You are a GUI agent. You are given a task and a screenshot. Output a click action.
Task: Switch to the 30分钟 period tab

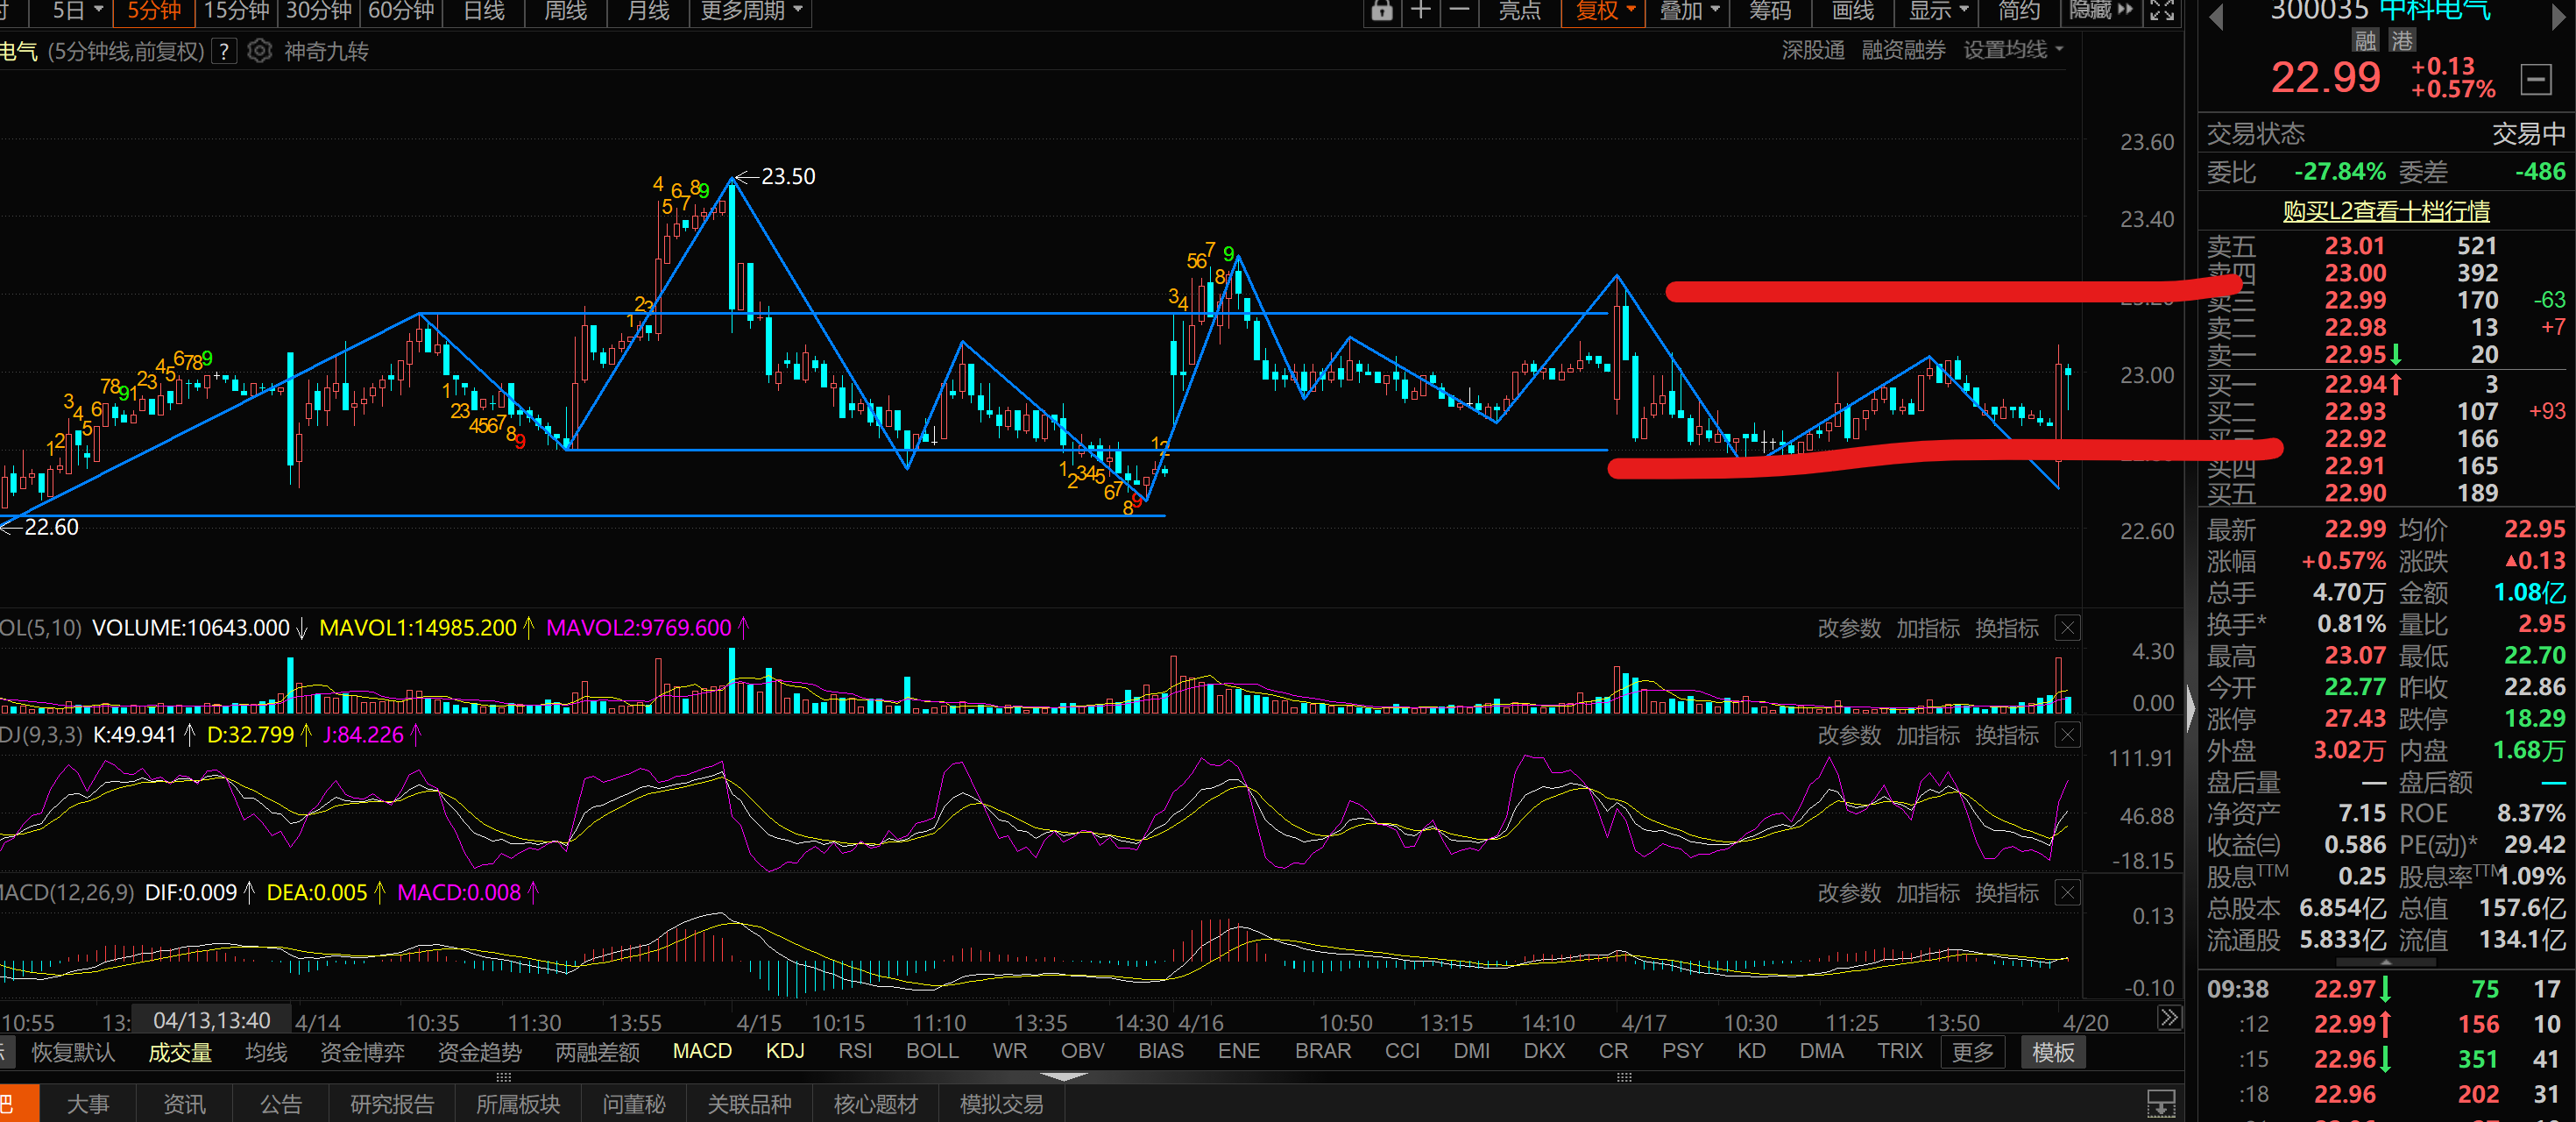[x=318, y=11]
